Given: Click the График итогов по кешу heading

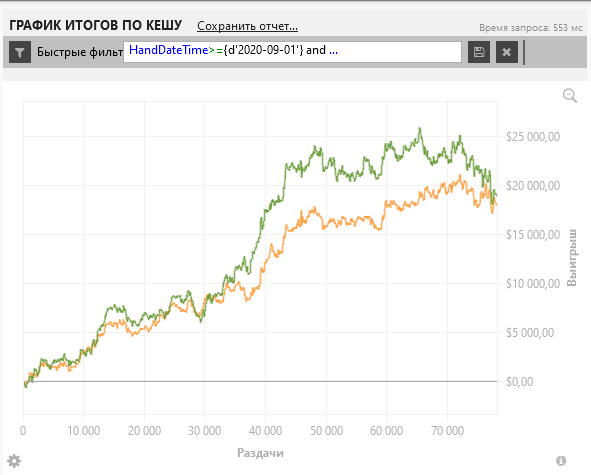Looking at the screenshot, I should [95, 25].
